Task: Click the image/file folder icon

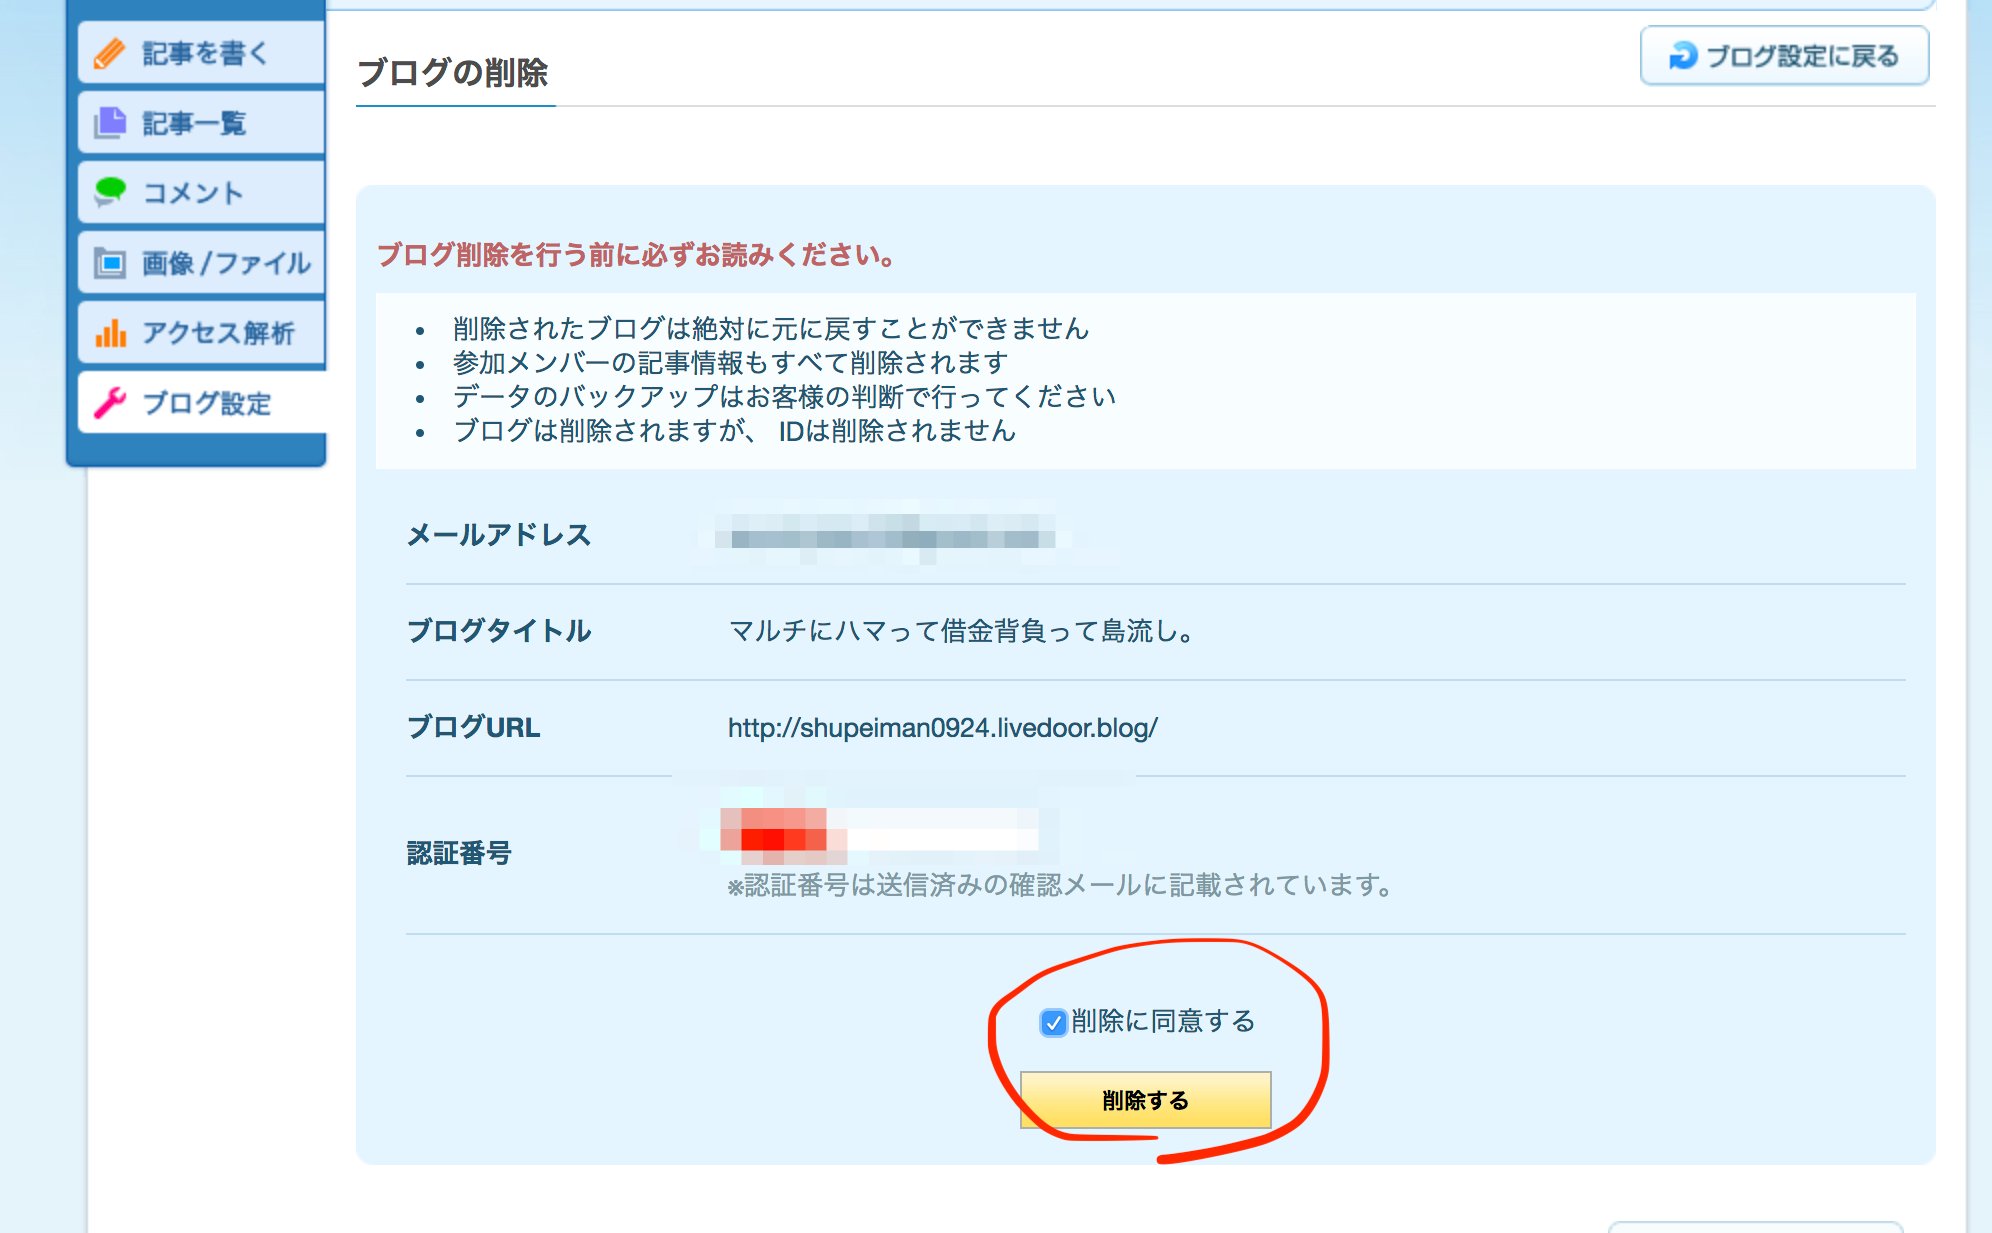Action: point(109,263)
